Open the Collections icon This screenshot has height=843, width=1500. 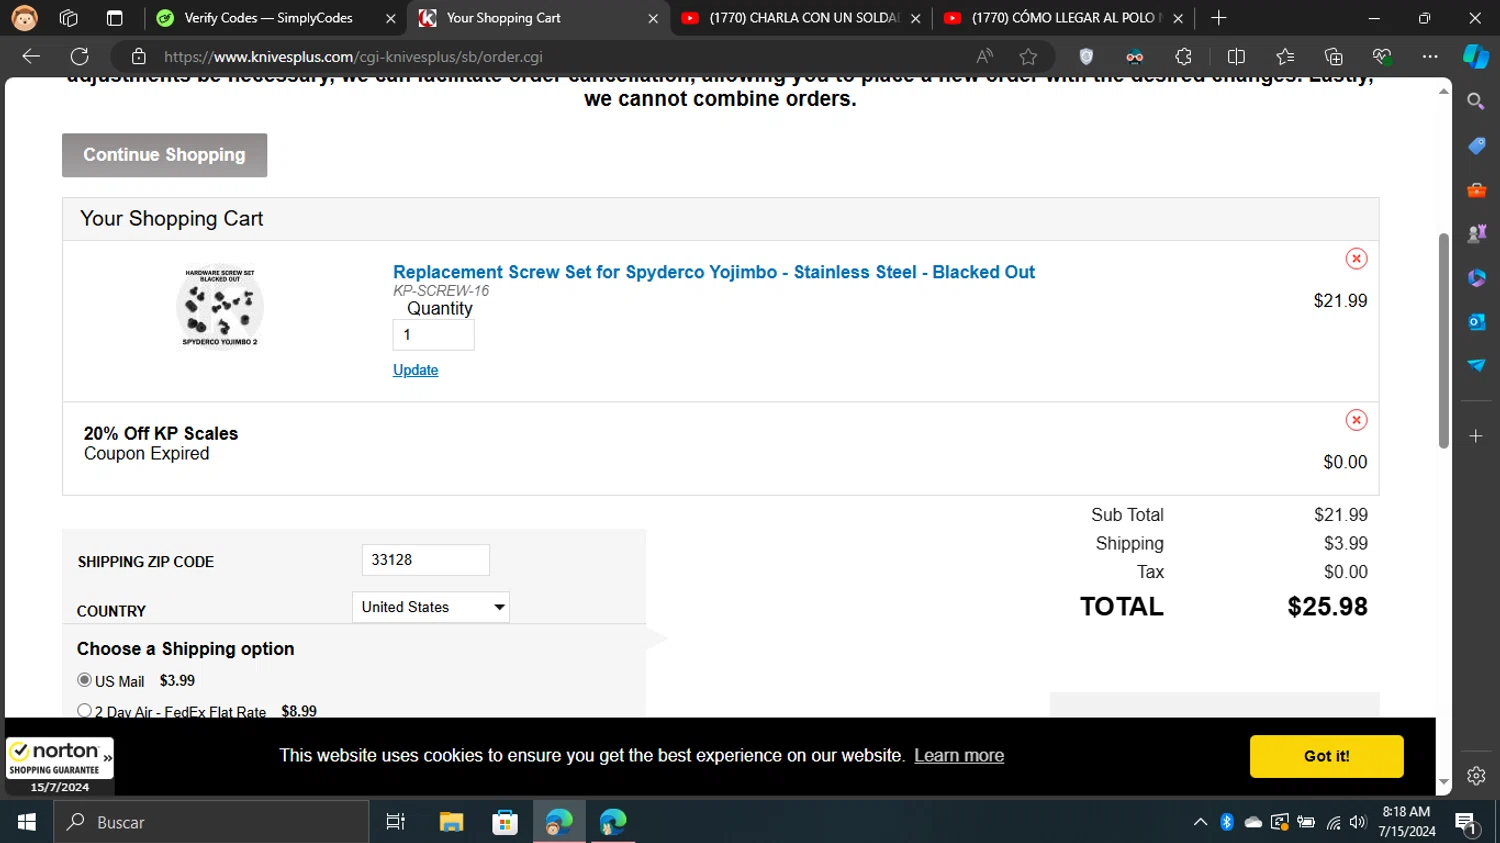tap(1333, 57)
